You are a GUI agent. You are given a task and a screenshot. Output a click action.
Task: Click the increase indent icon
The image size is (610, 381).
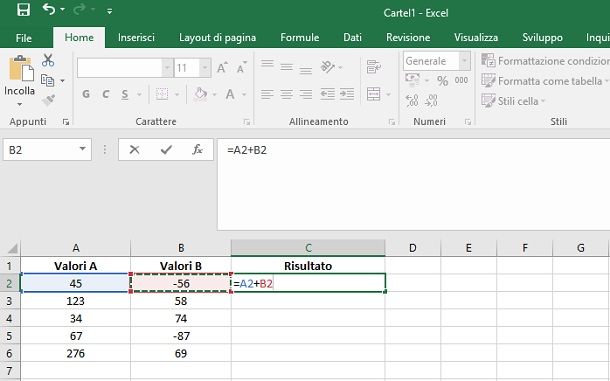[x=347, y=94]
